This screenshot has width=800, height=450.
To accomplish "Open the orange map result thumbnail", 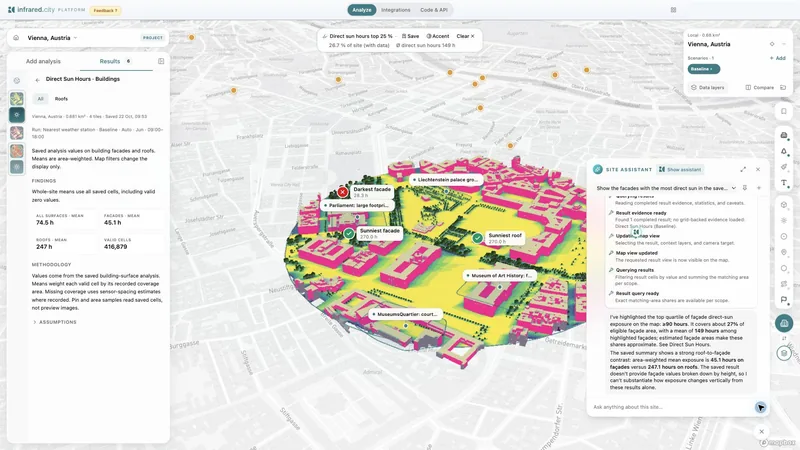I will [x=17, y=150].
